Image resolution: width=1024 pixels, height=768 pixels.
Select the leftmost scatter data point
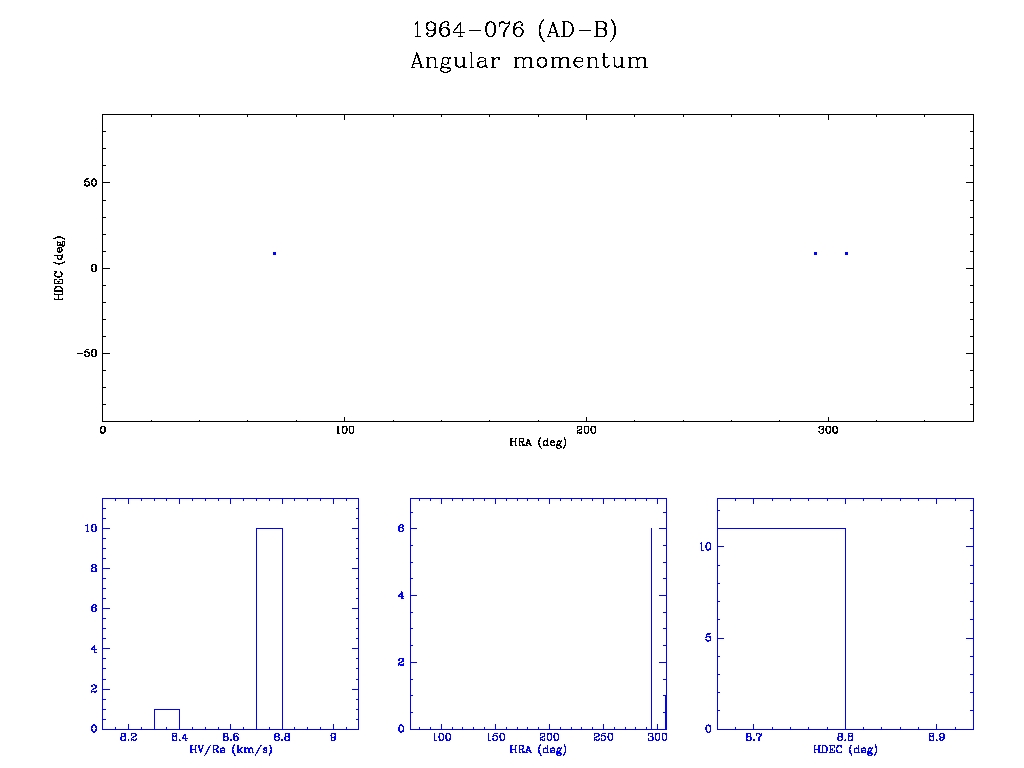click(274, 253)
